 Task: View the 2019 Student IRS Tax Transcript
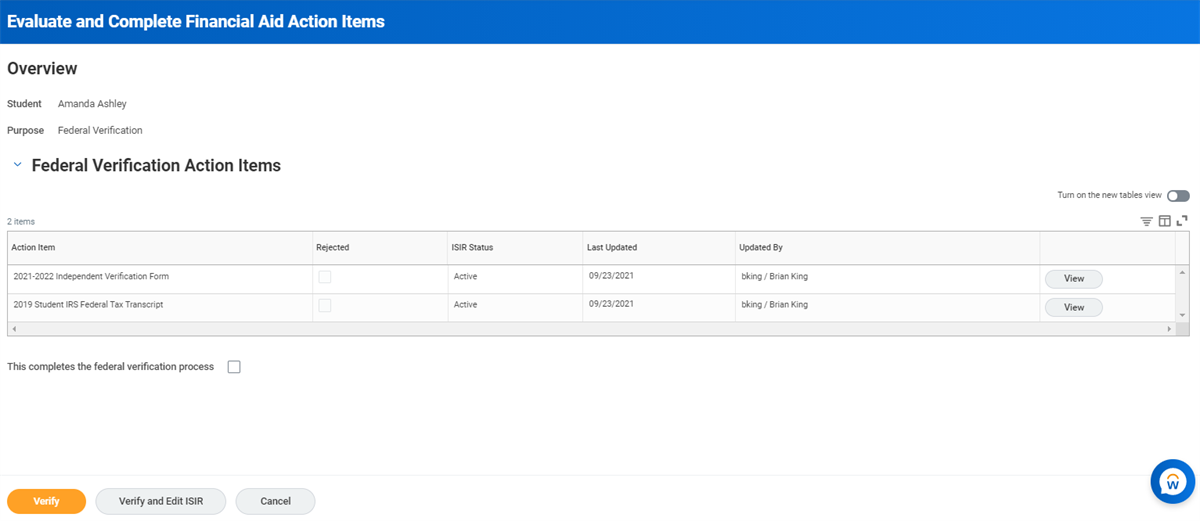pos(1074,307)
